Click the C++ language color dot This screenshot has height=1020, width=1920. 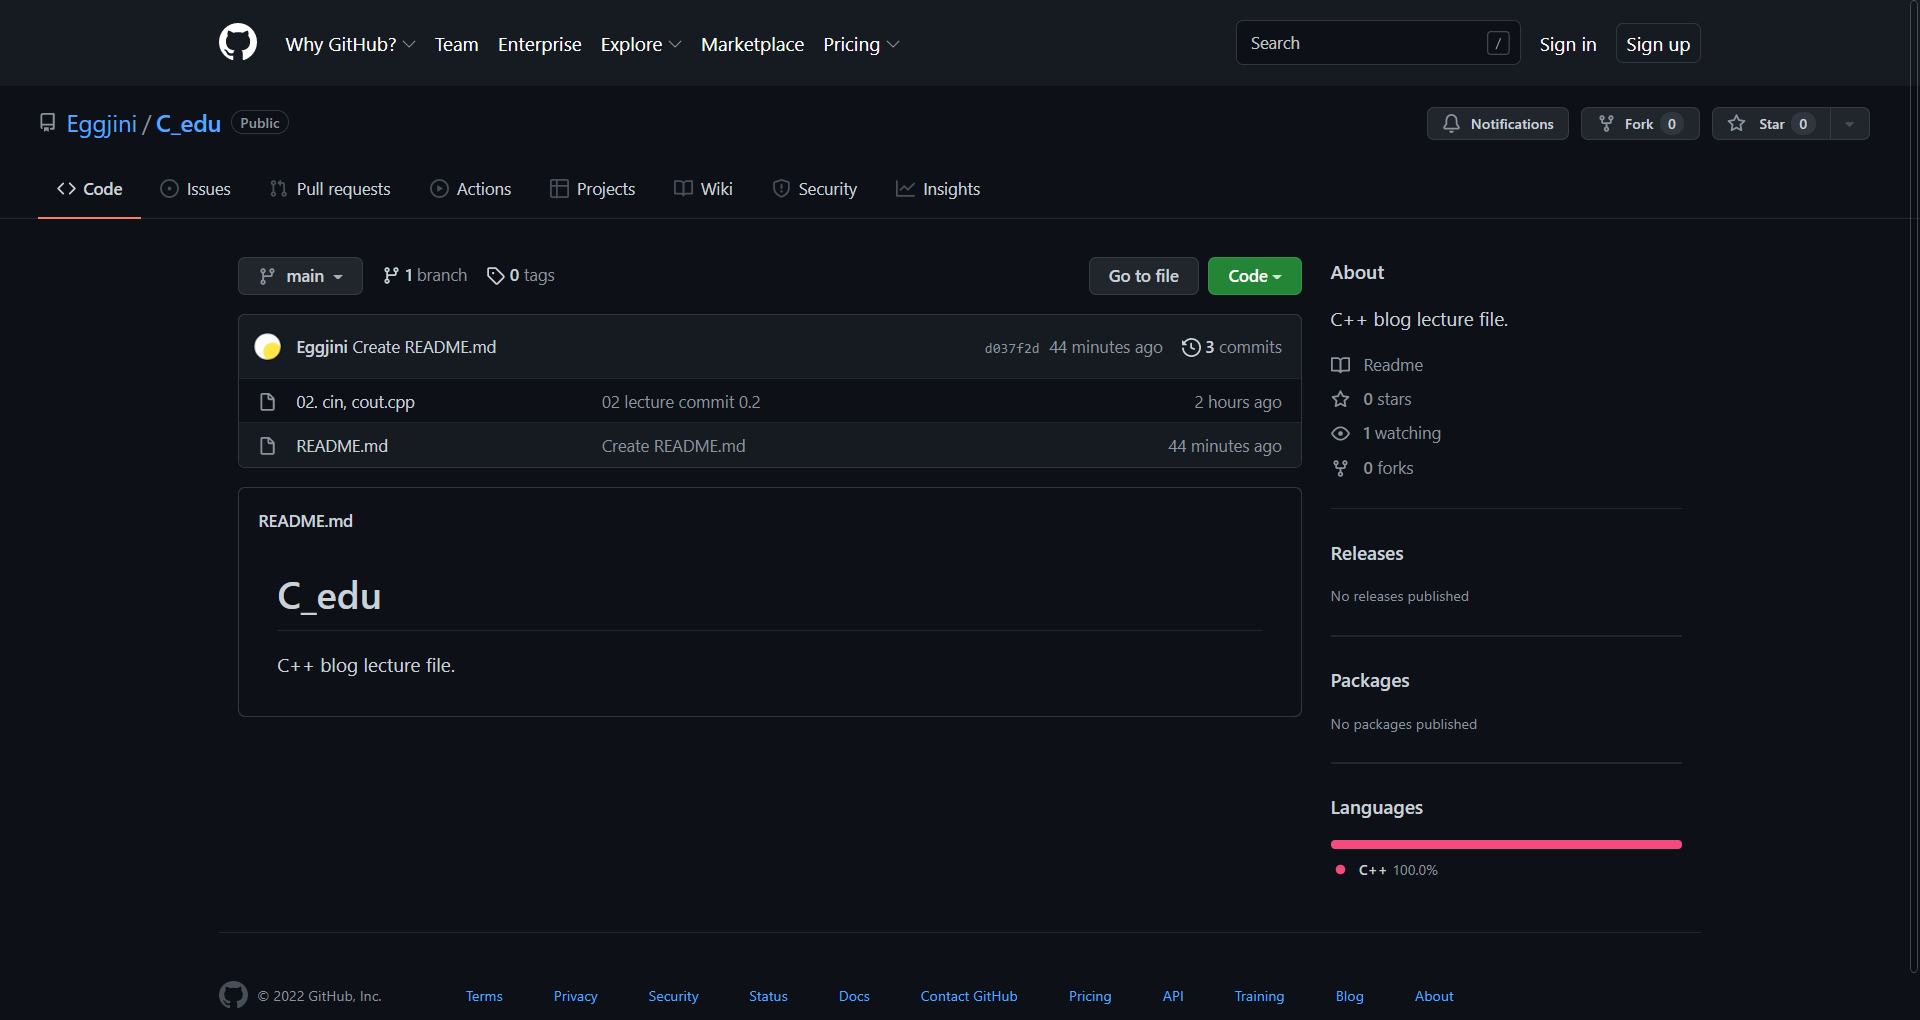[1340, 870]
